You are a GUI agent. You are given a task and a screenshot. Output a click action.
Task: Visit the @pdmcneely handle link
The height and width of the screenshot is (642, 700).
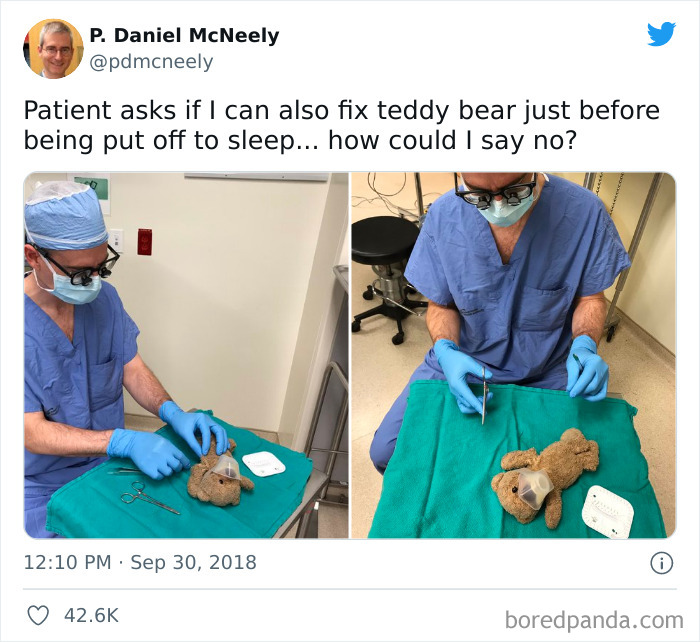click(x=151, y=62)
